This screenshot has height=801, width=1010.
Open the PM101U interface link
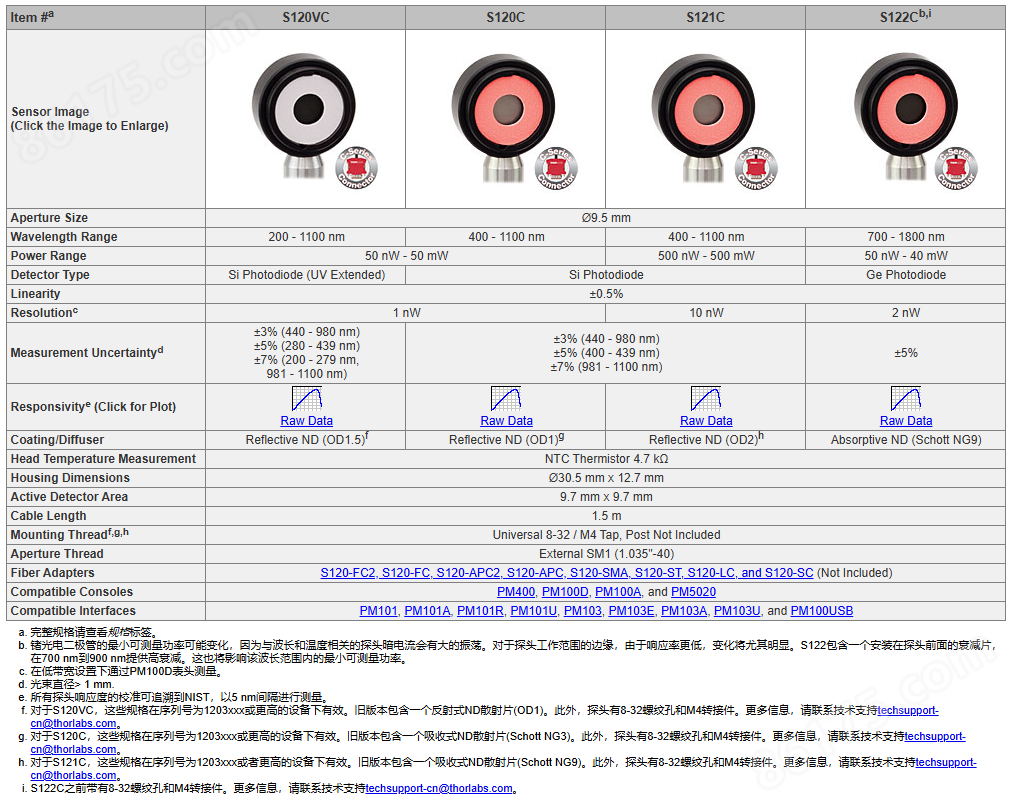coord(533,611)
